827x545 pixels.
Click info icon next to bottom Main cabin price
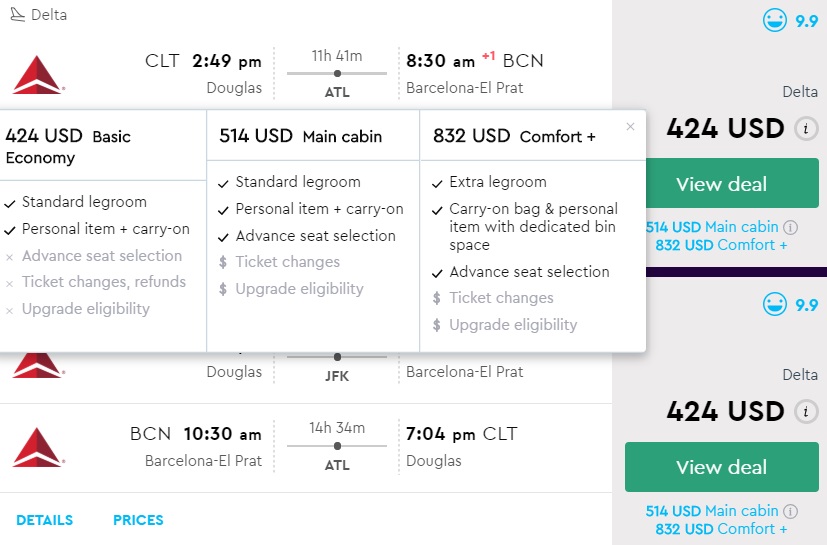click(790, 511)
